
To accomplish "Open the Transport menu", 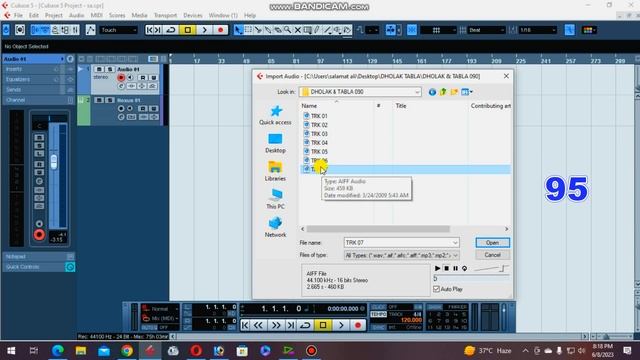I will 165,16.
